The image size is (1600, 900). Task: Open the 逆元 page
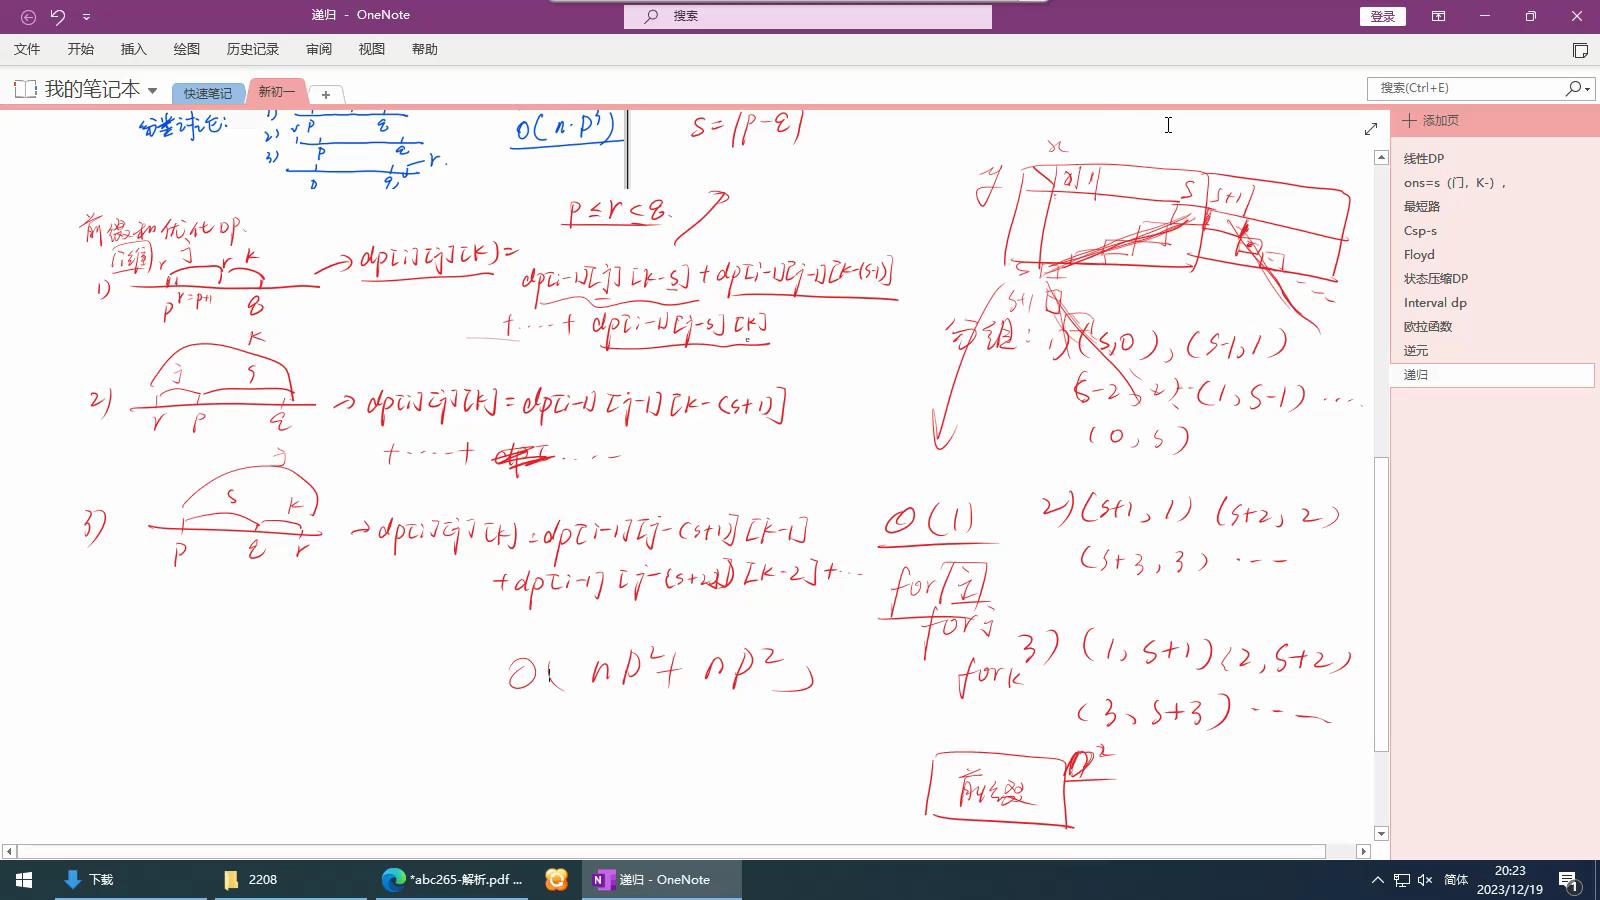click(1416, 350)
